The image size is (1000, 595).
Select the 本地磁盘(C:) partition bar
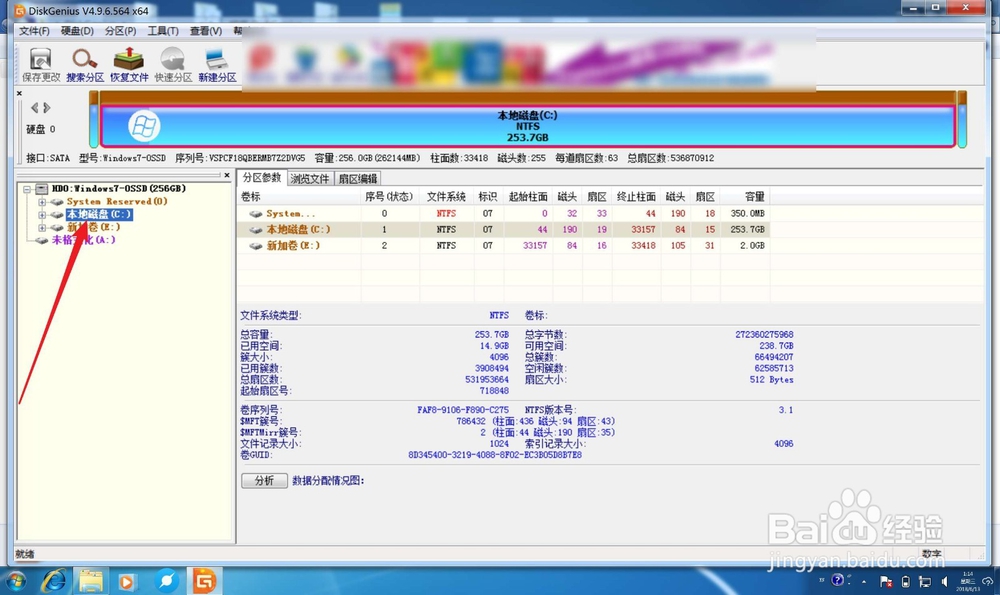click(x=527, y=126)
